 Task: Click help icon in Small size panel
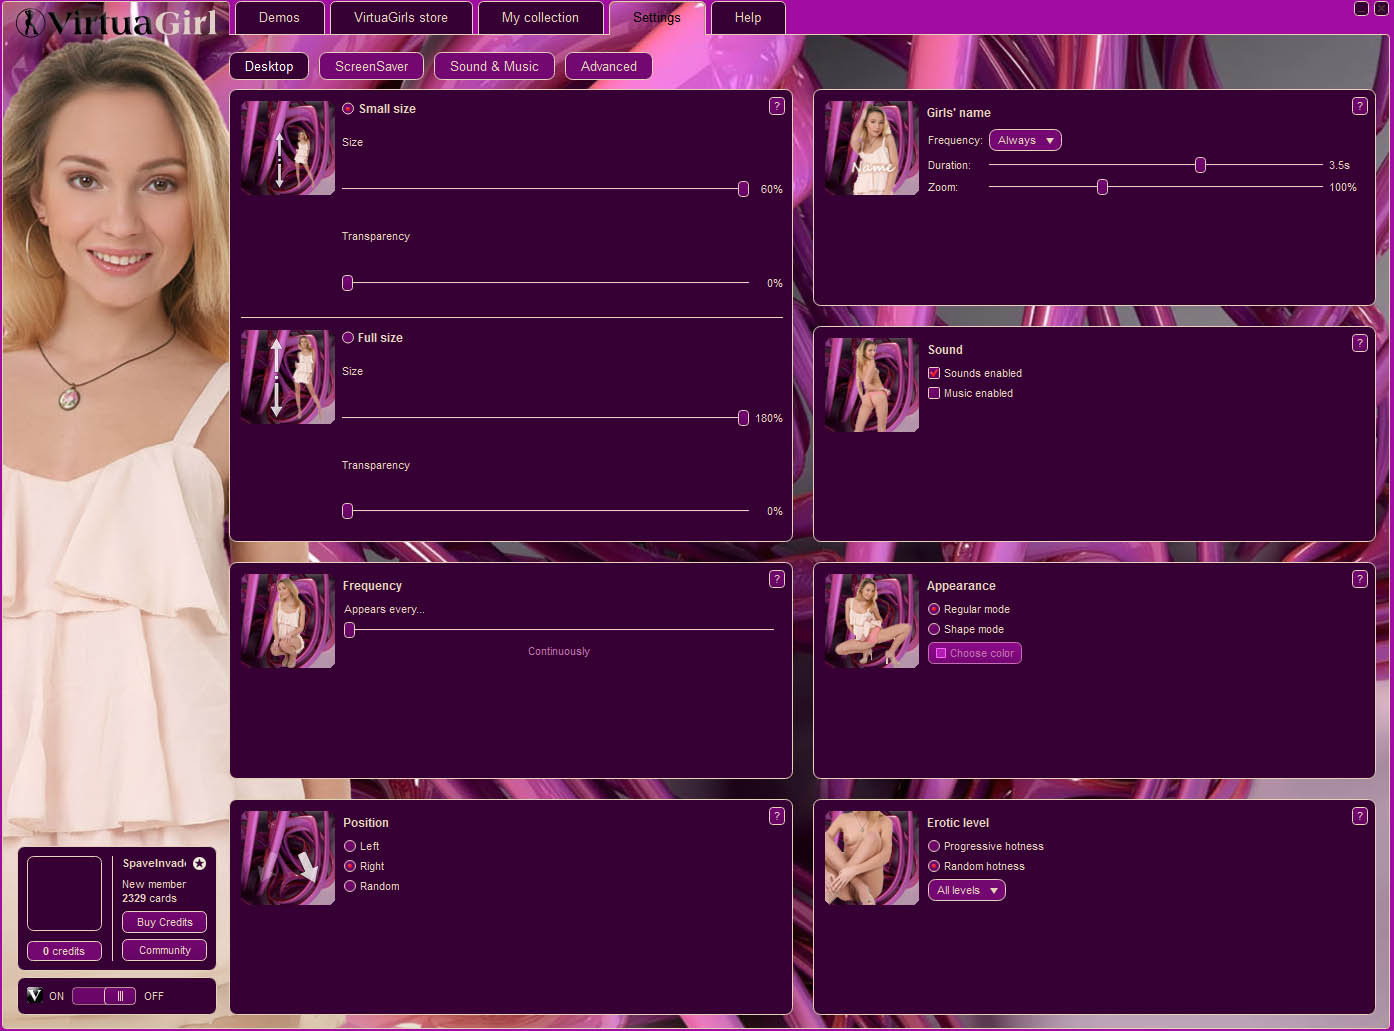pyautogui.click(x=776, y=106)
